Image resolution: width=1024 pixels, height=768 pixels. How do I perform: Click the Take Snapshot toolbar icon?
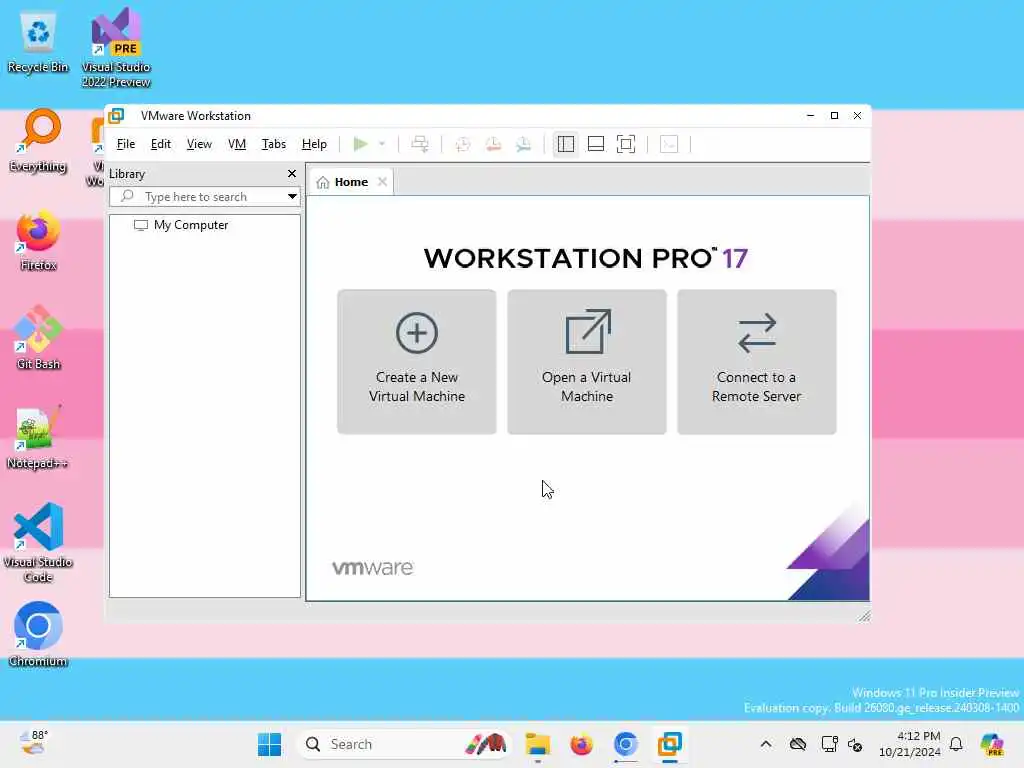tap(462, 144)
